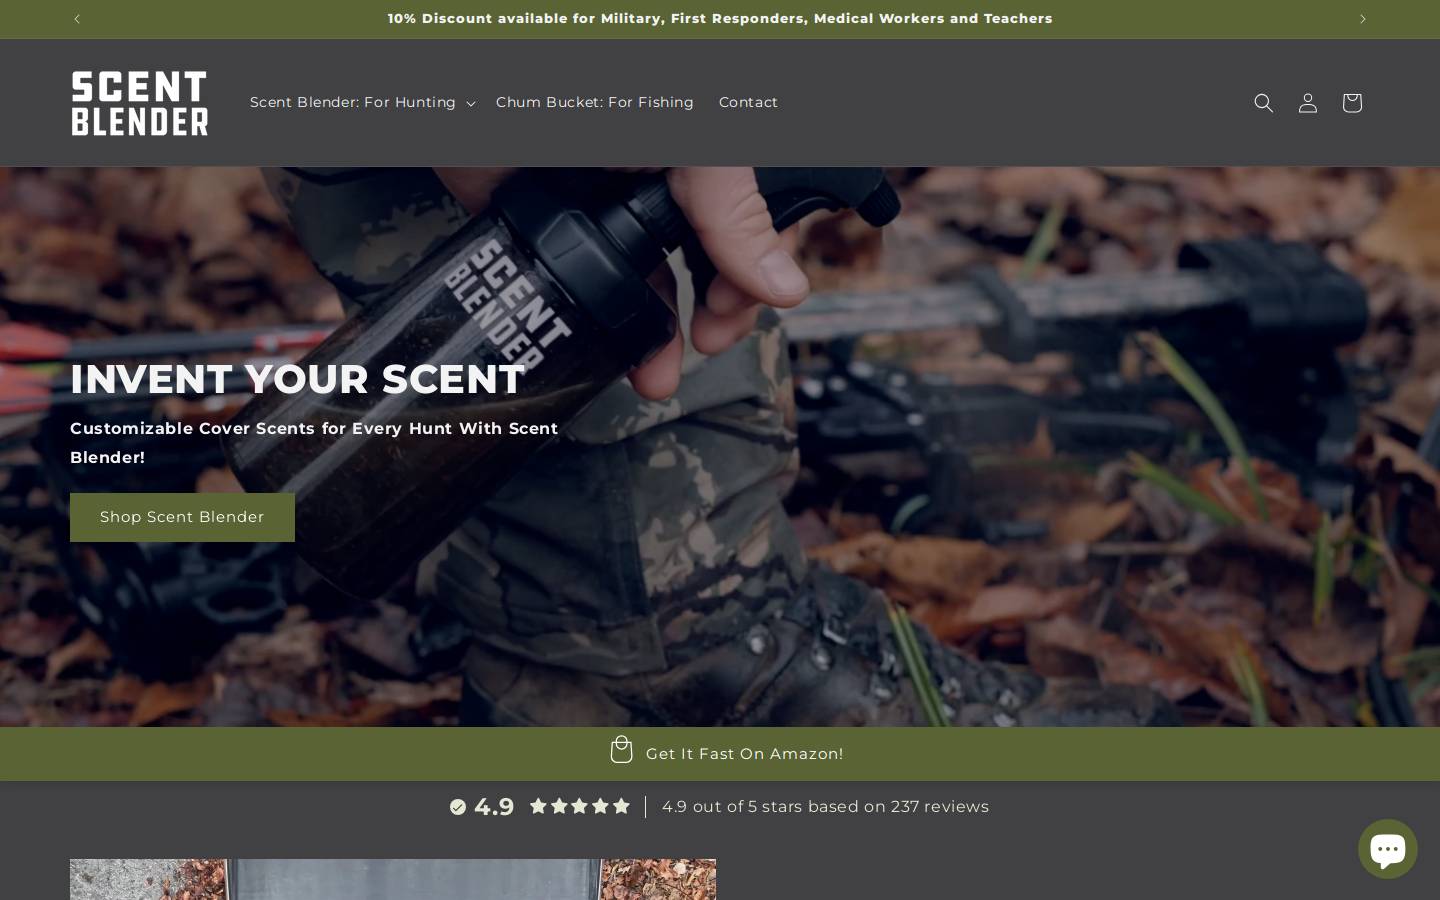1440x900 pixels.
Task: Advance to the next announcement
Action: (x=1362, y=19)
